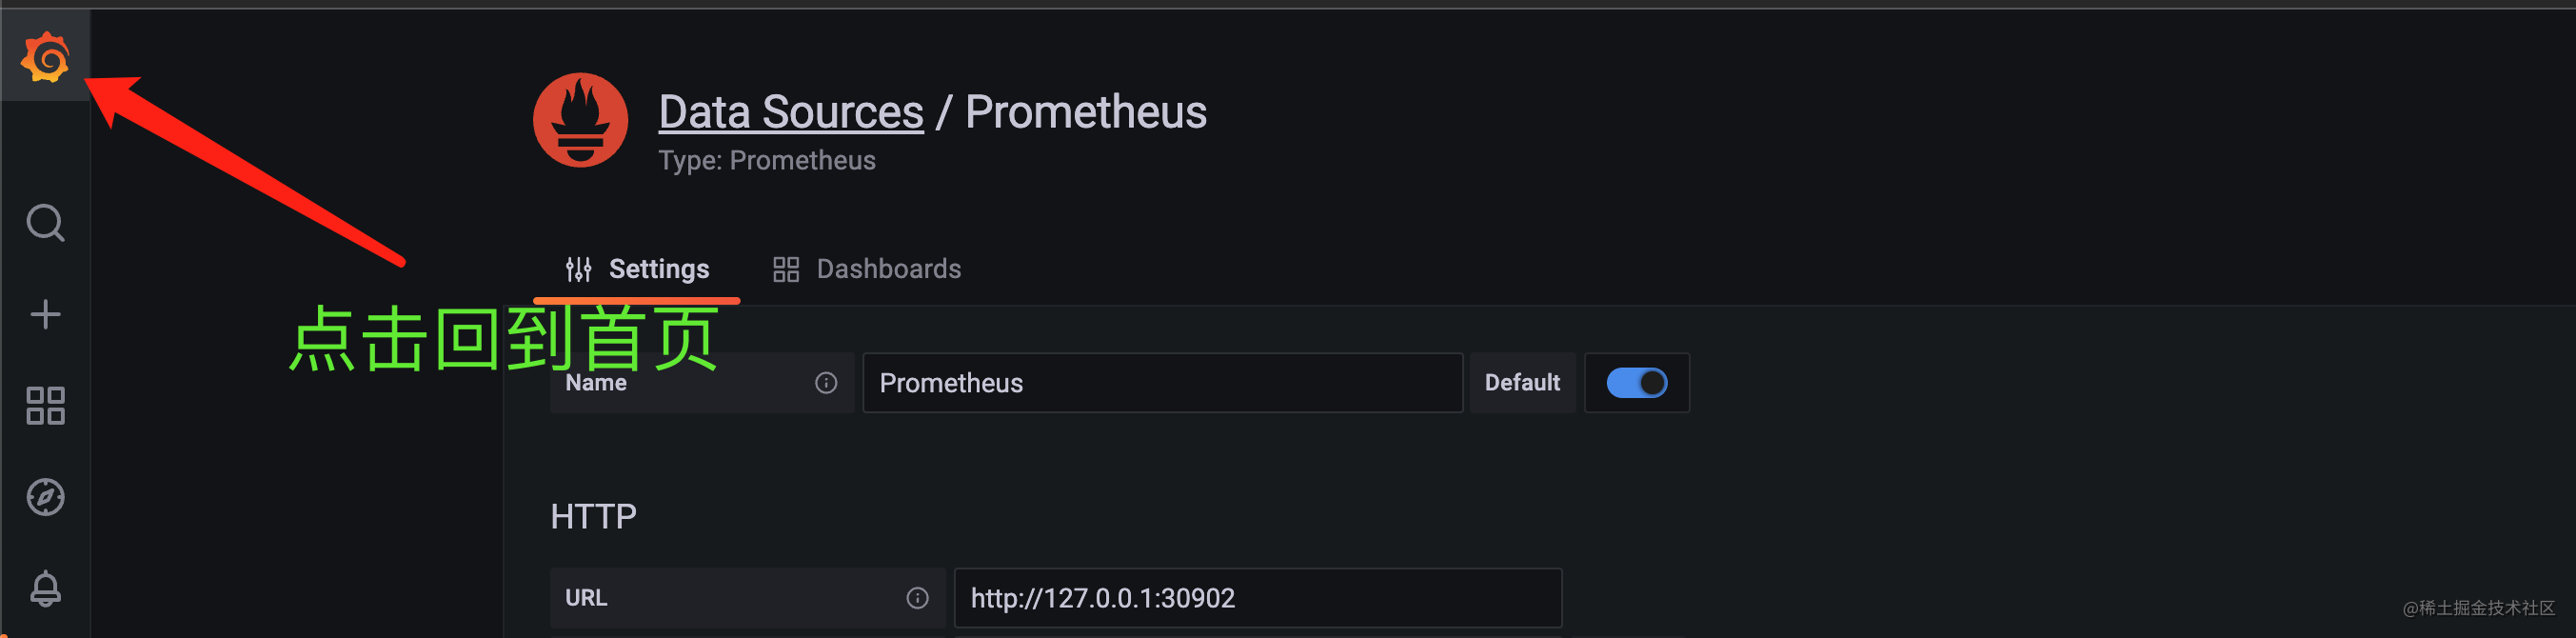The height and width of the screenshot is (638, 2576).
Task: Open the Data Sources breadcrumb link
Action: click(x=791, y=112)
